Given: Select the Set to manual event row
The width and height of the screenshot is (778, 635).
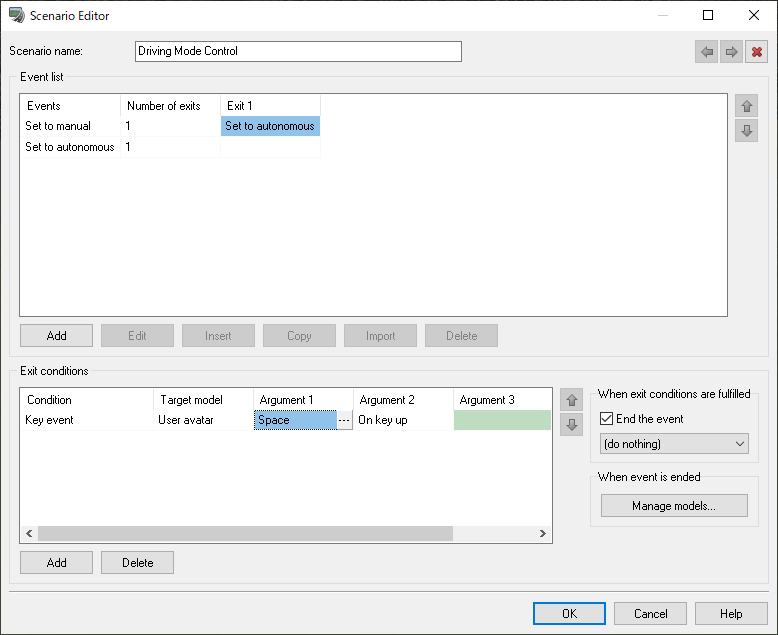Looking at the screenshot, I should coord(70,126).
